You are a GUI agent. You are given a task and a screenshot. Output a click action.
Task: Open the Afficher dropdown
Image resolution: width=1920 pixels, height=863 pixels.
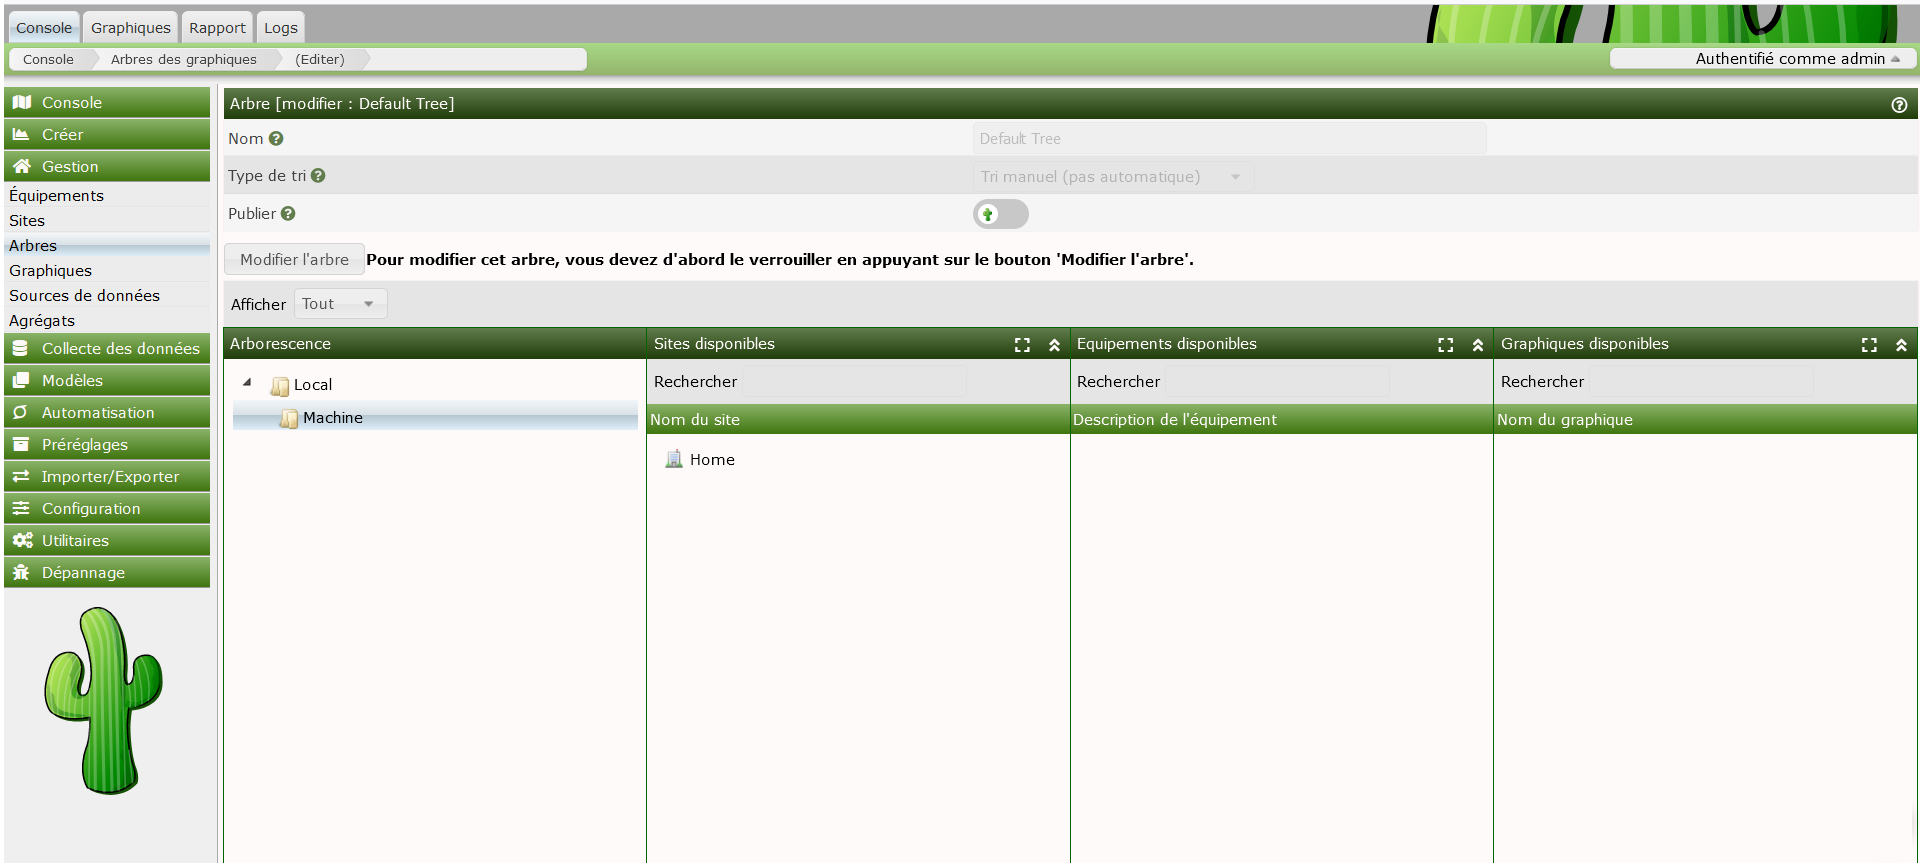(339, 304)
